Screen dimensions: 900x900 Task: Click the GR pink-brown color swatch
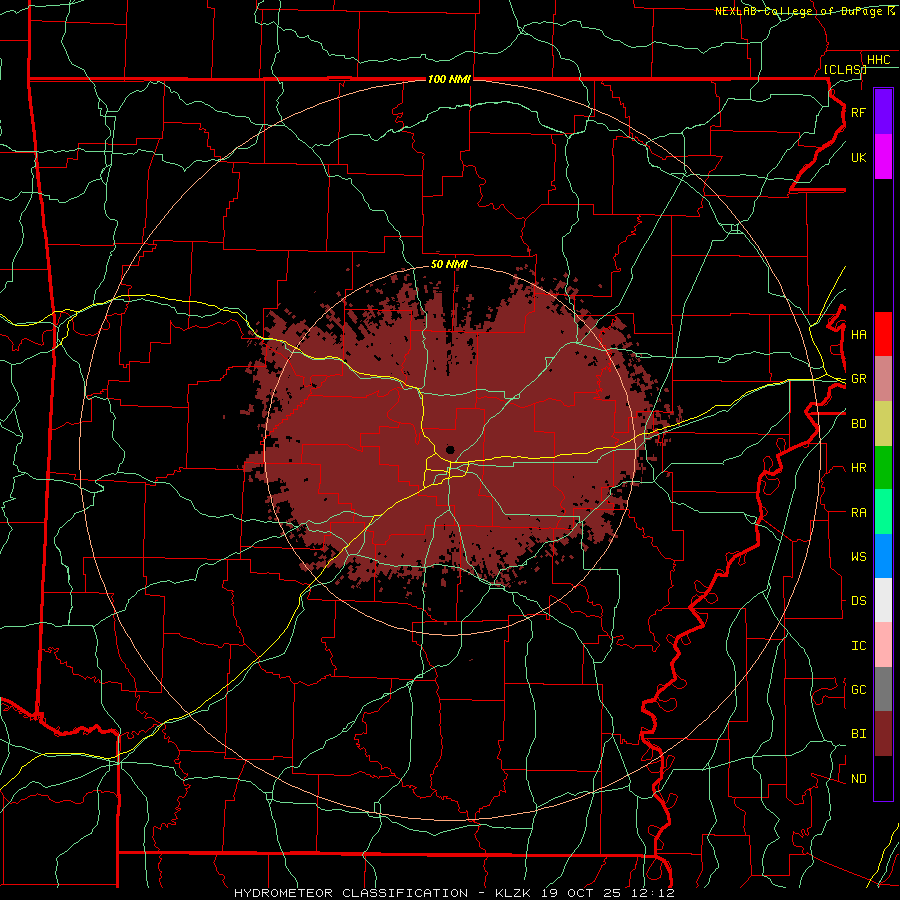pyautogui.click(x=883, y=379)
